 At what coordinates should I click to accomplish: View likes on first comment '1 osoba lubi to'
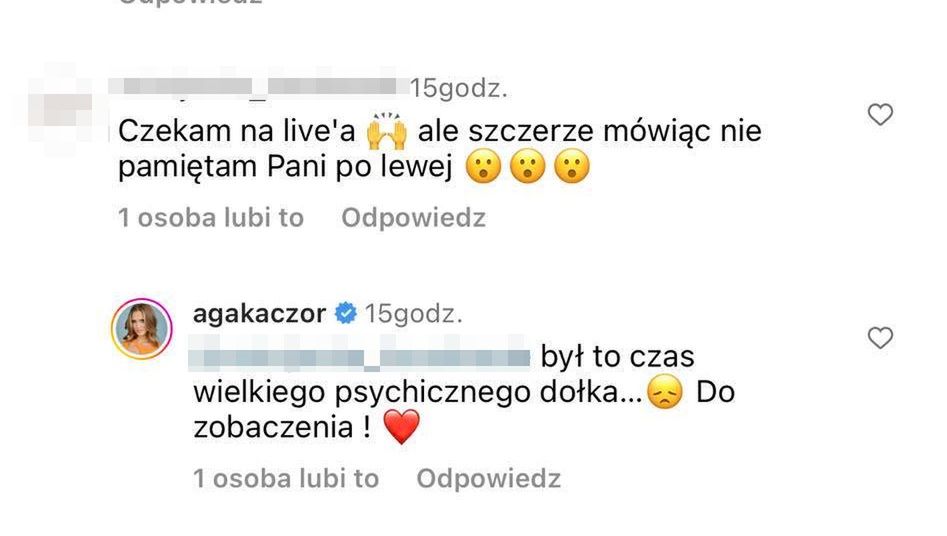click(x=211, y=218)
